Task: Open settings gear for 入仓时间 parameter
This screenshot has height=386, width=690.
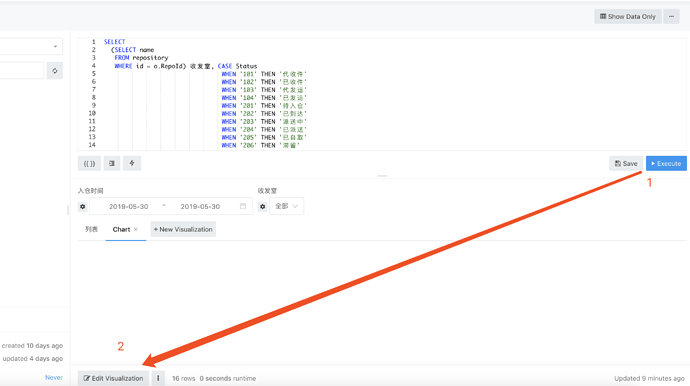Action: tap(83, 206)
